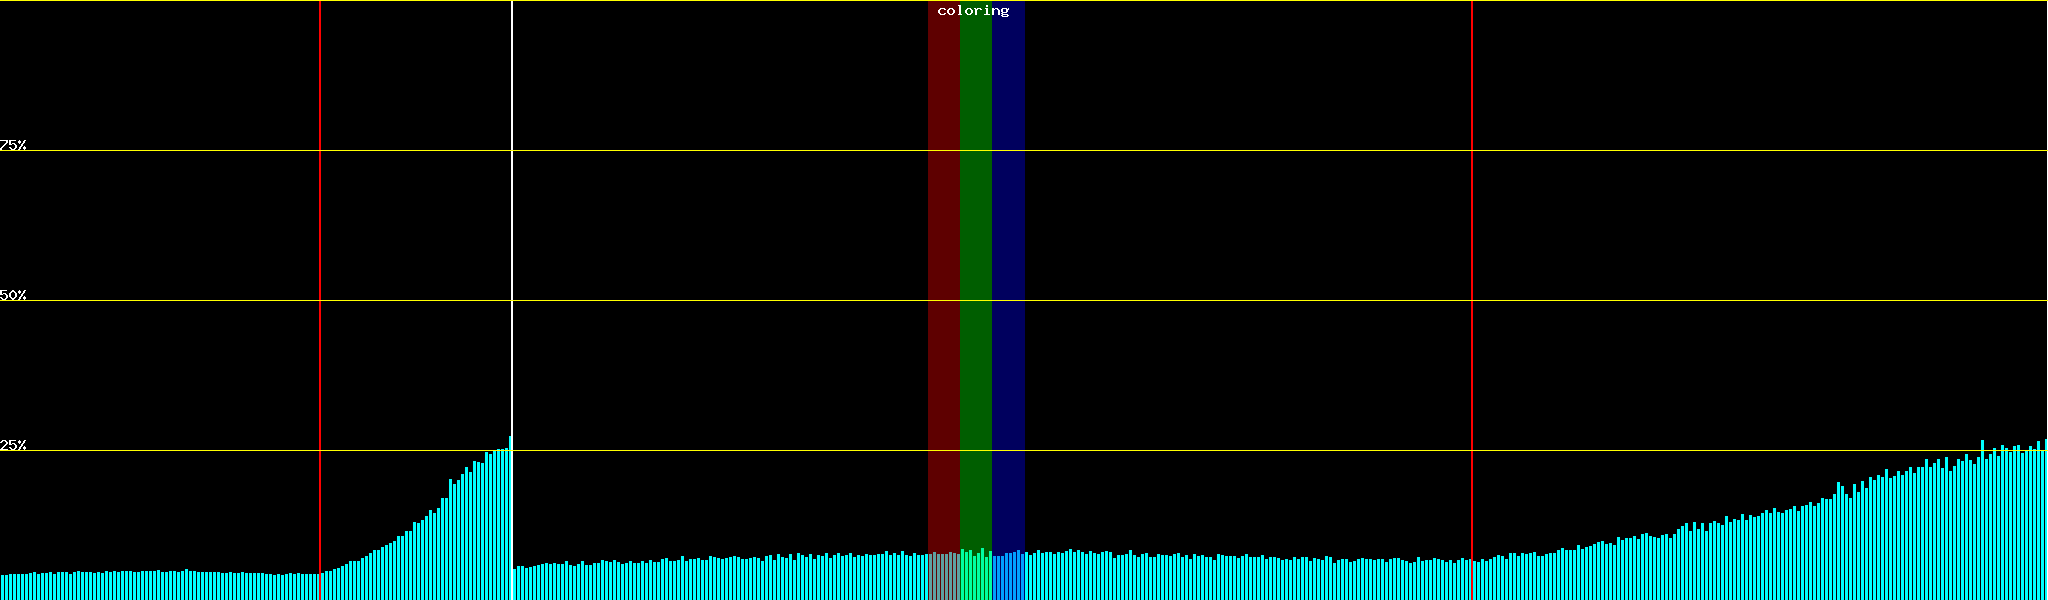Click the 75% axis label

(x=13, y=146)
